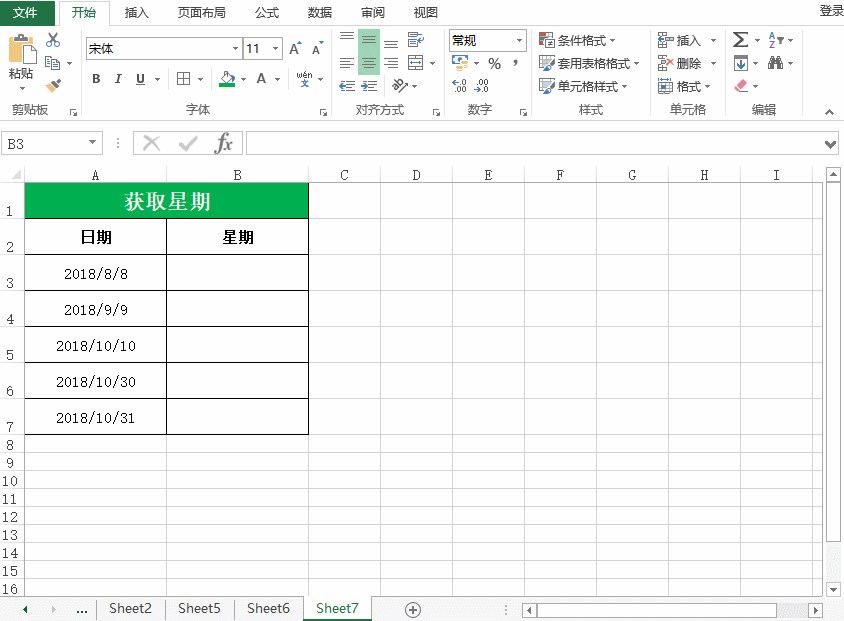The width and height of the screenshot is (844, 621).
Task: Click the Increase Decimal icon
Action: click(x=458, y=84)
